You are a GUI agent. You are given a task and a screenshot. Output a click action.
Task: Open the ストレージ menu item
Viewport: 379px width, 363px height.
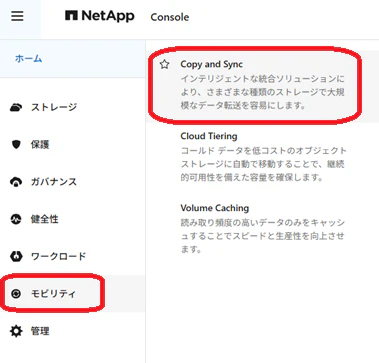coord(54,107)
